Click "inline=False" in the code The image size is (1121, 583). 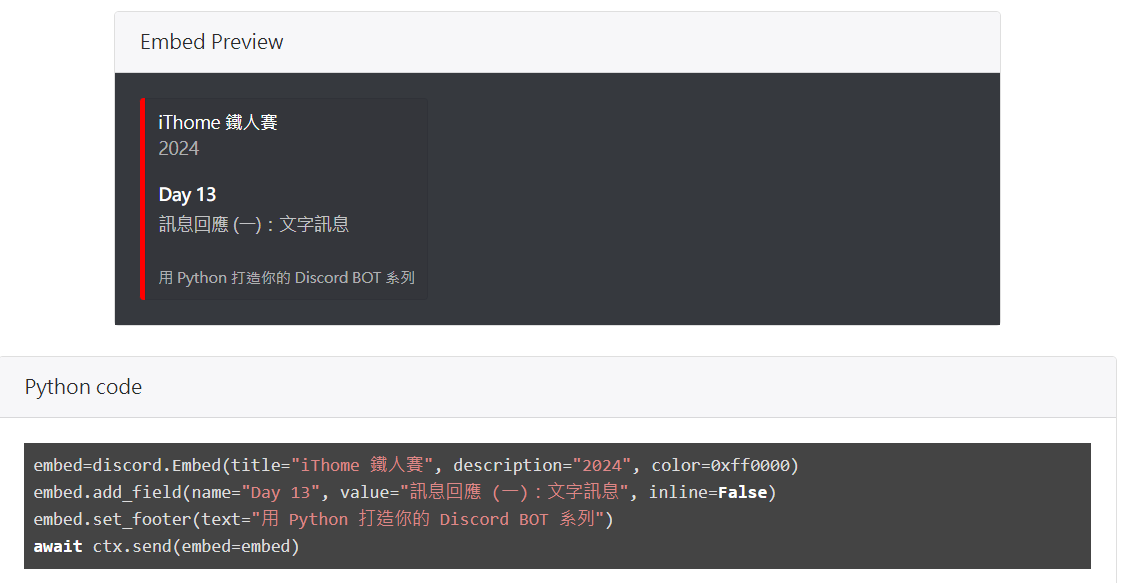708,492
